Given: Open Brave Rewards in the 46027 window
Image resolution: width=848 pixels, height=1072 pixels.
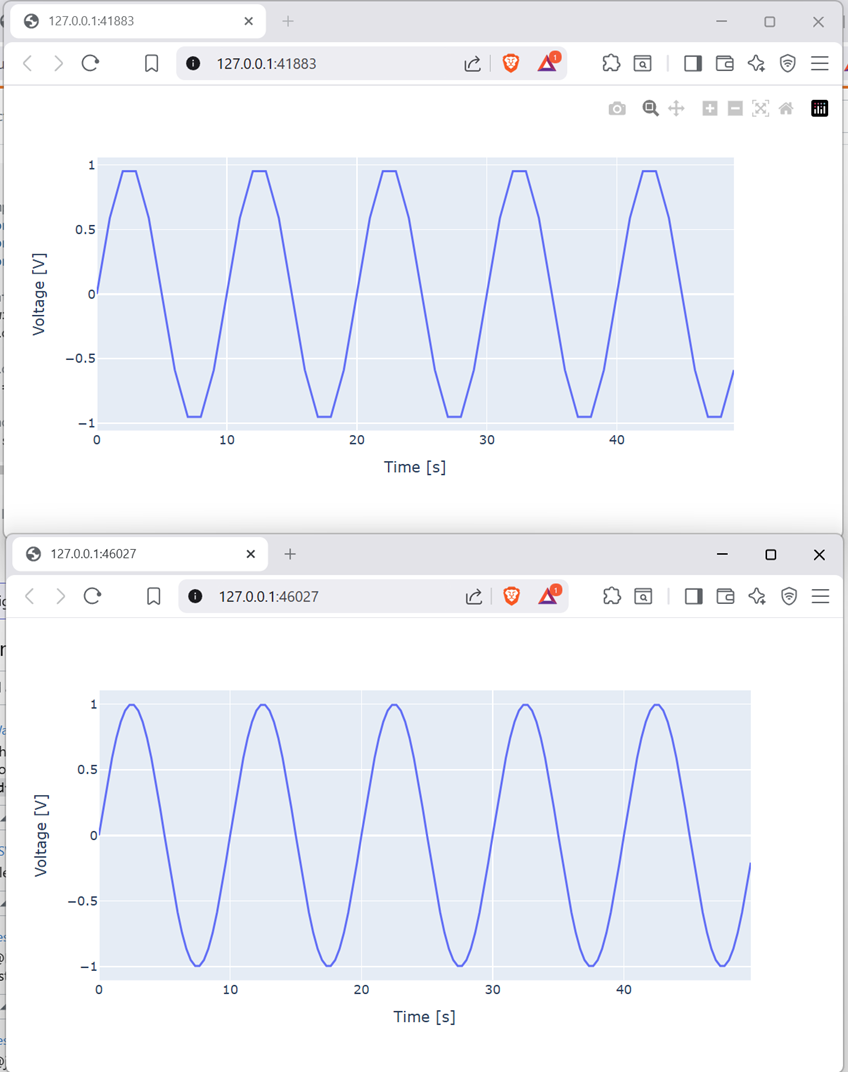Looking at the screenshot, I should pyautogui.click(x=549, y=596).
